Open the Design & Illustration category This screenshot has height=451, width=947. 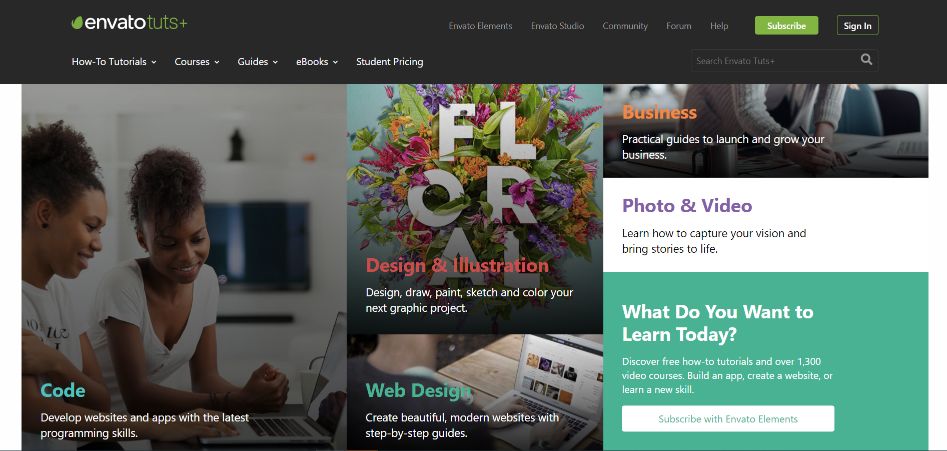click(x=475, y=209)
